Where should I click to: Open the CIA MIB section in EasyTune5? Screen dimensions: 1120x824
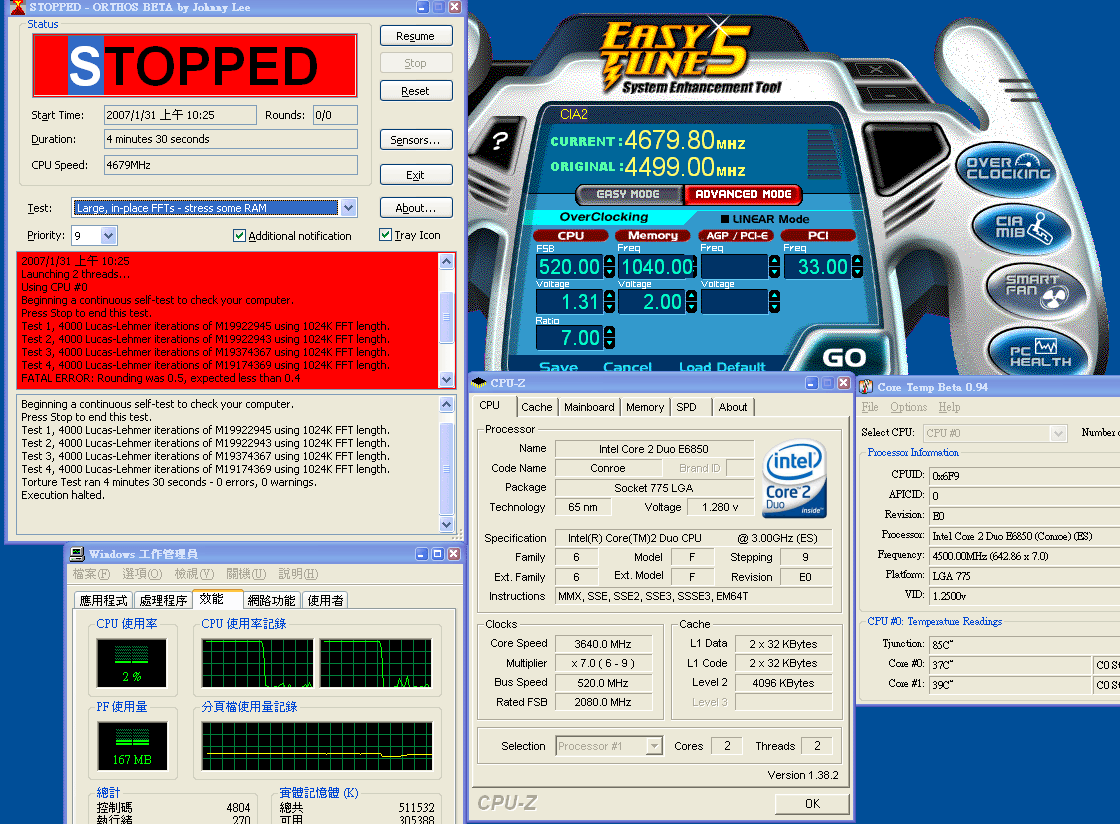1023,228
